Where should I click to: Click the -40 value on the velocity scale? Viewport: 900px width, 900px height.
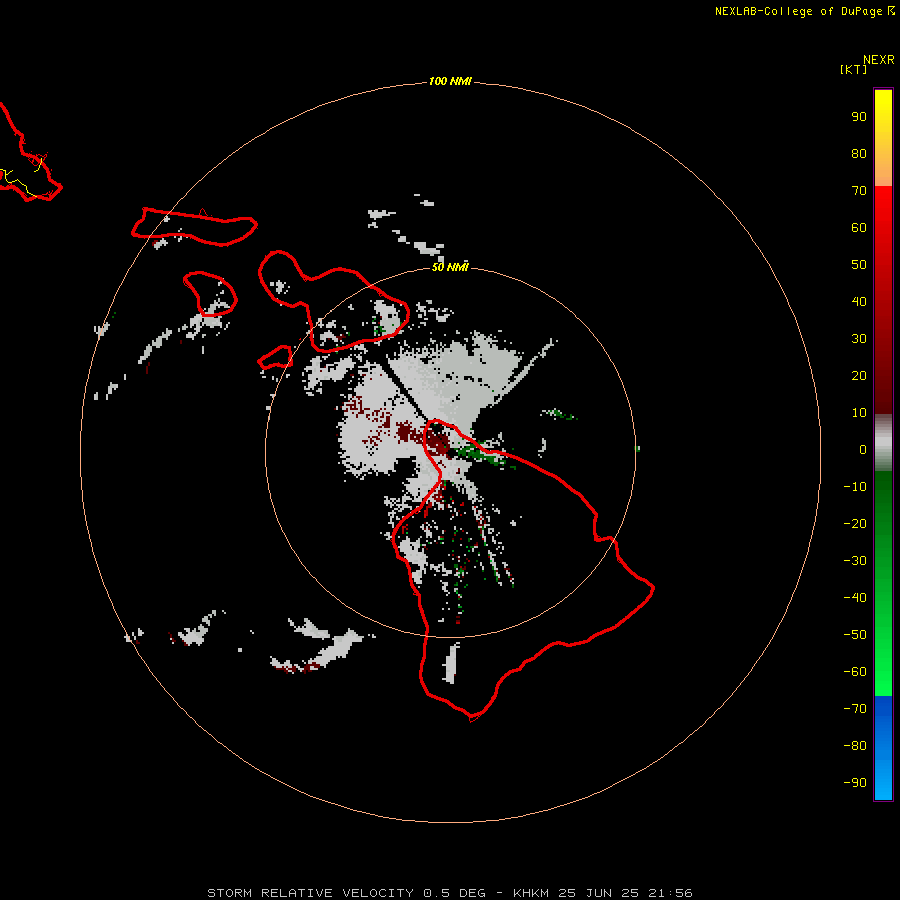855,598
